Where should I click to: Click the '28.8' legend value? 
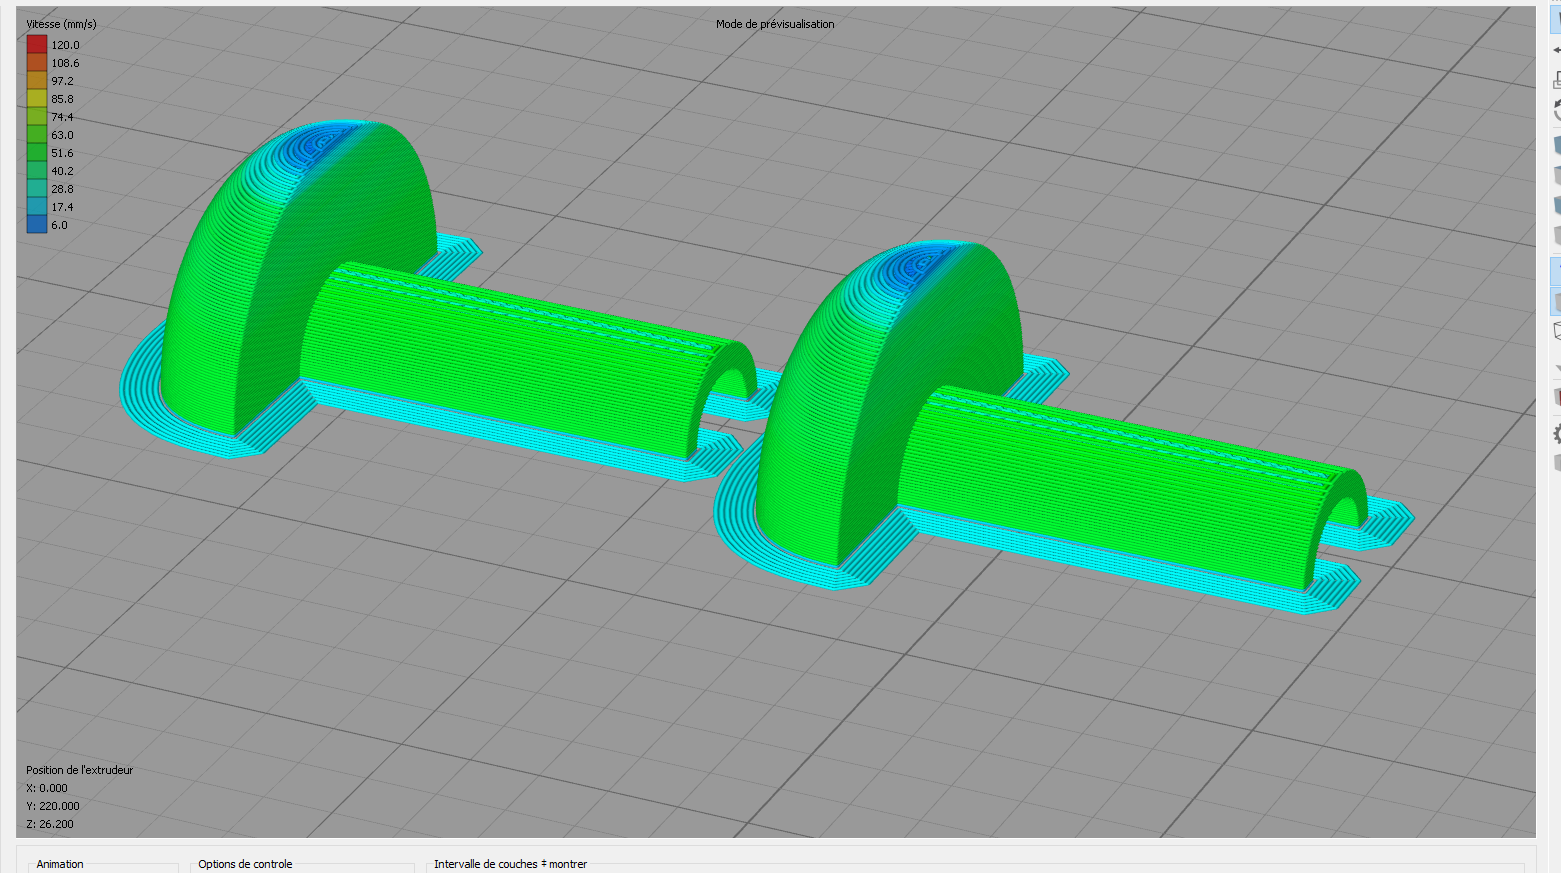(62, 189)
